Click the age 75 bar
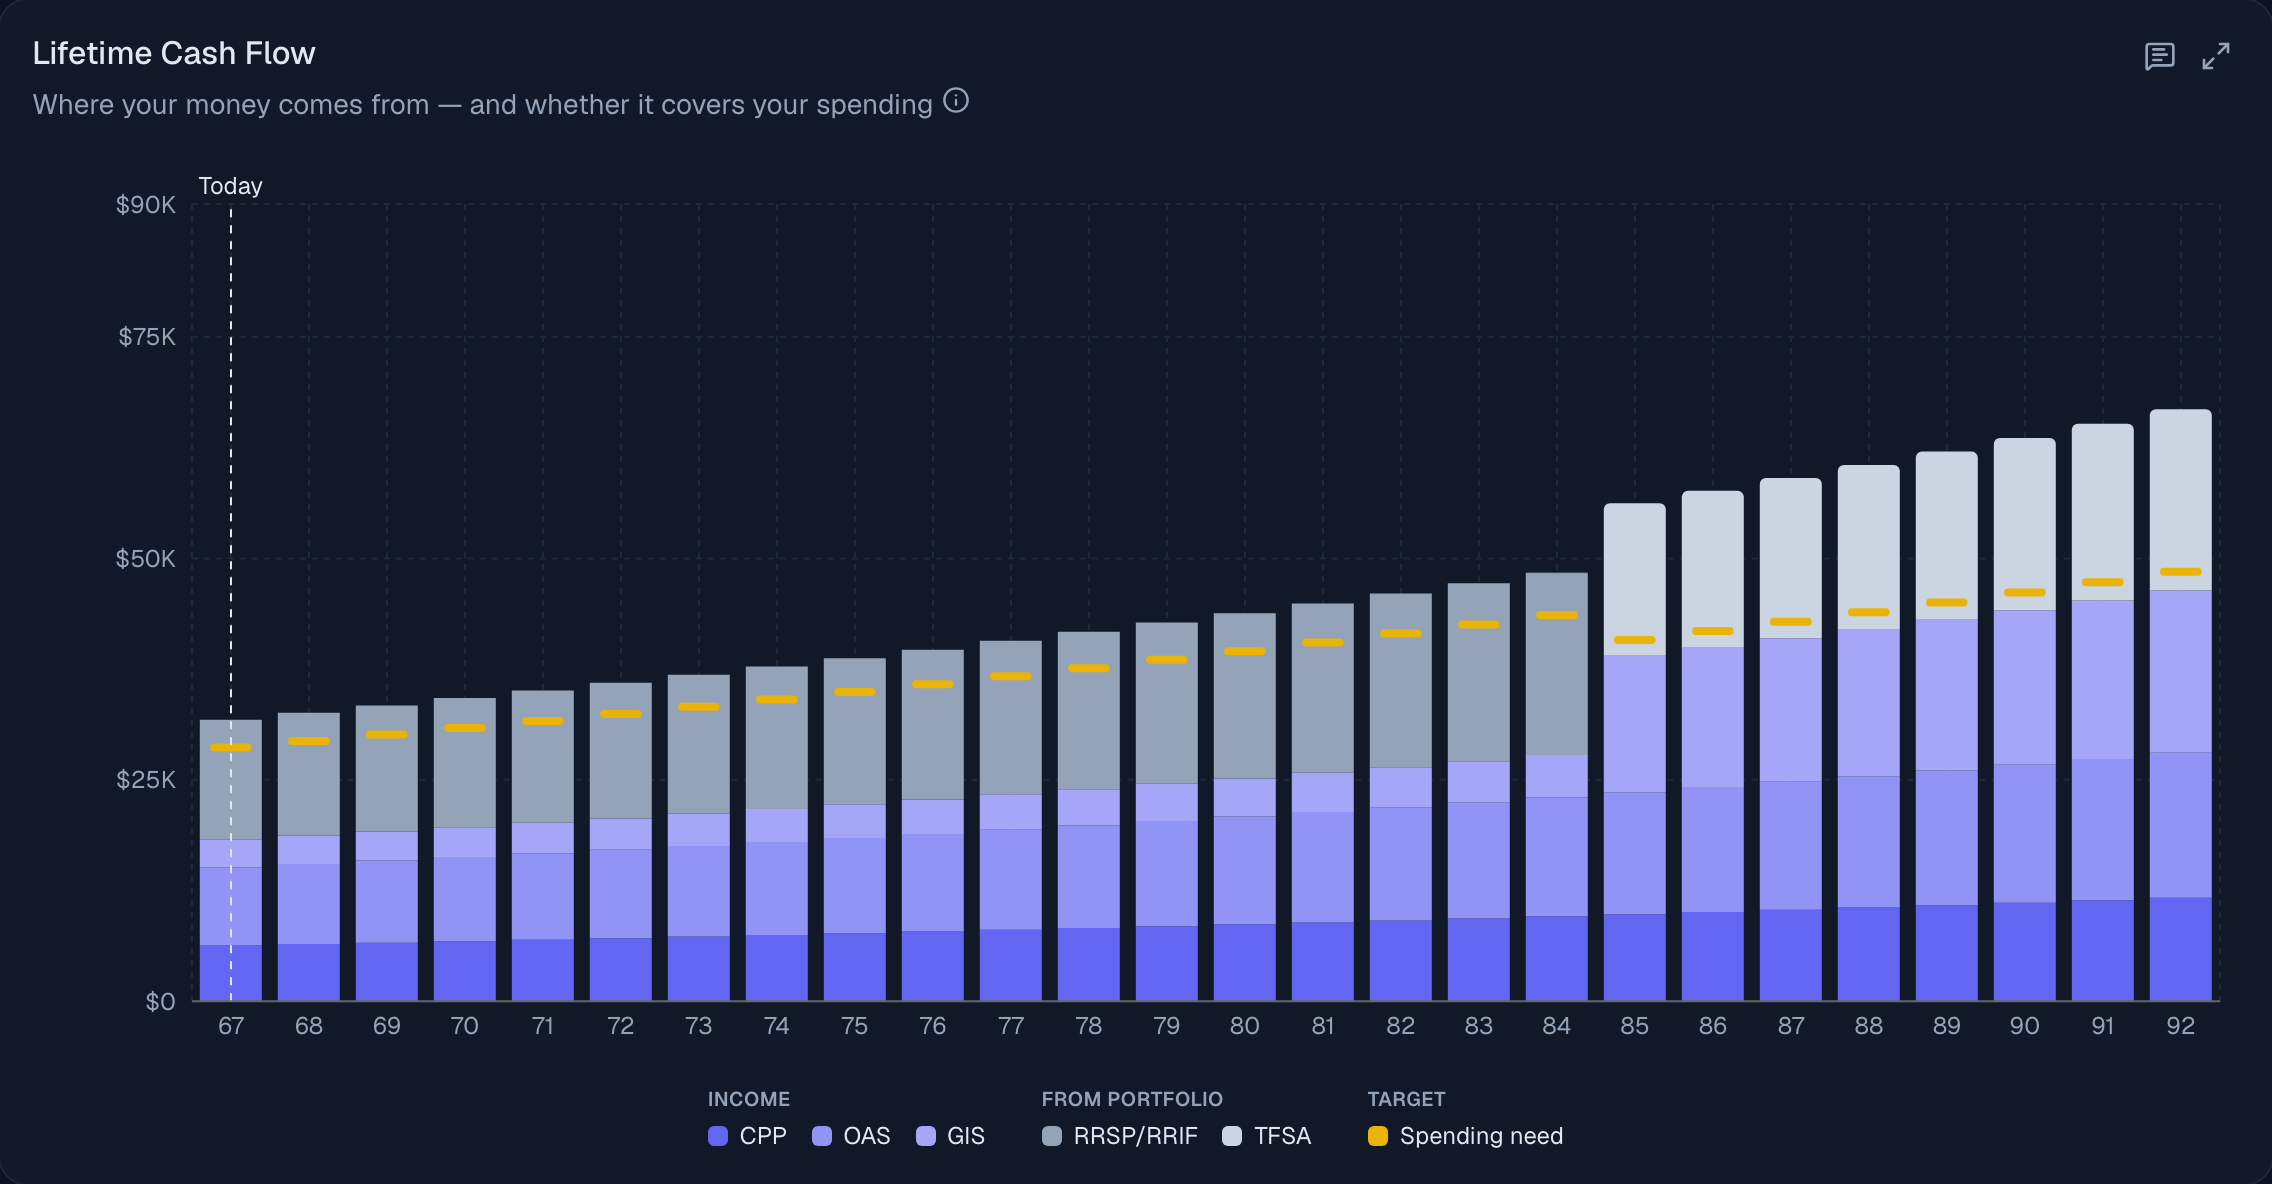This screenshot has height=1184, width=2272. 855,829
